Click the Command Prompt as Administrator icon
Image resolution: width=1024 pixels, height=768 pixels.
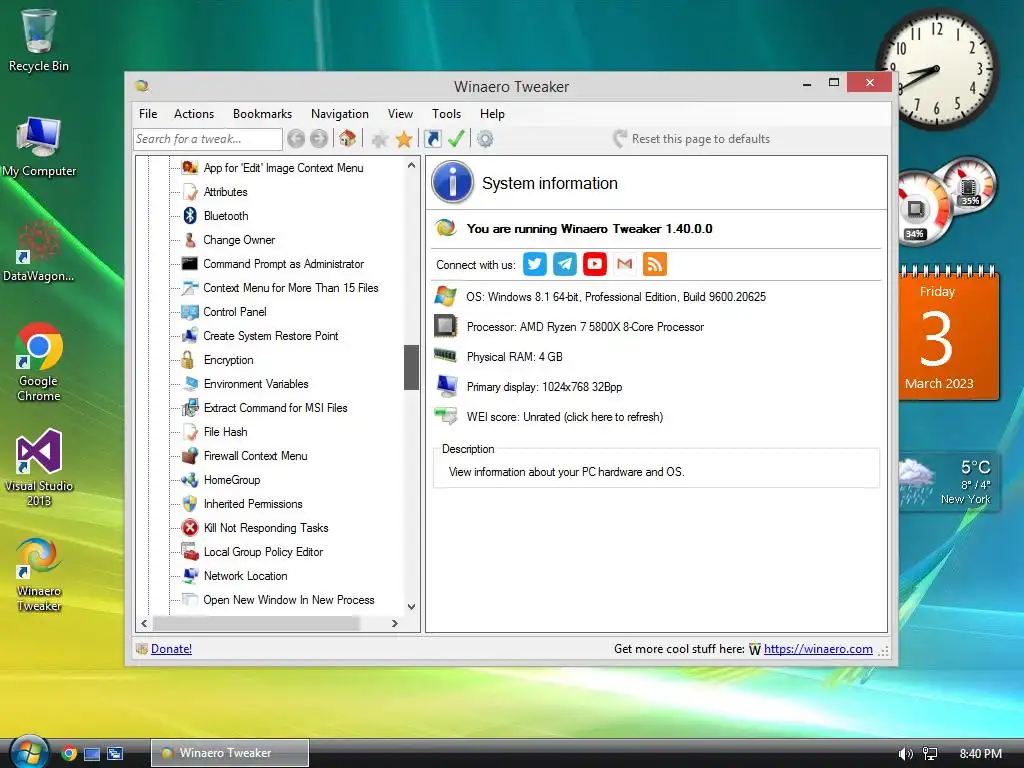pos(189,264)
